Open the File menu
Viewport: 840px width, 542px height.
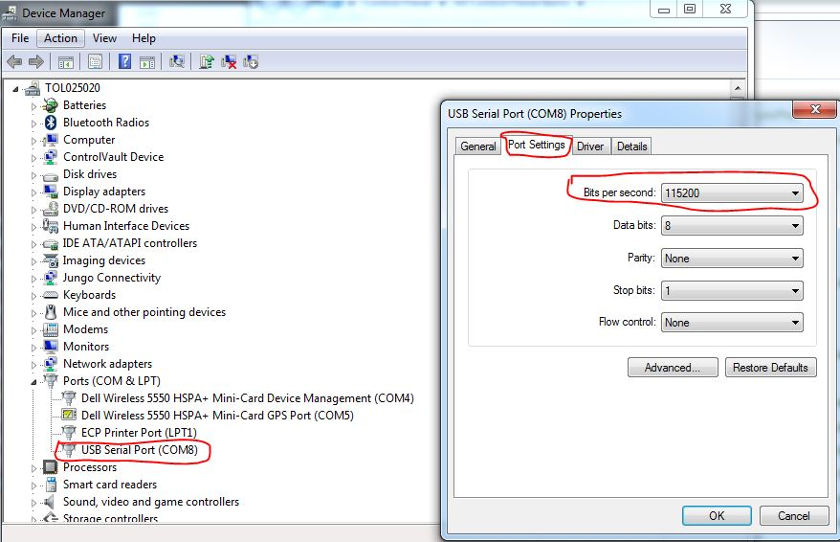coord(20,39)
